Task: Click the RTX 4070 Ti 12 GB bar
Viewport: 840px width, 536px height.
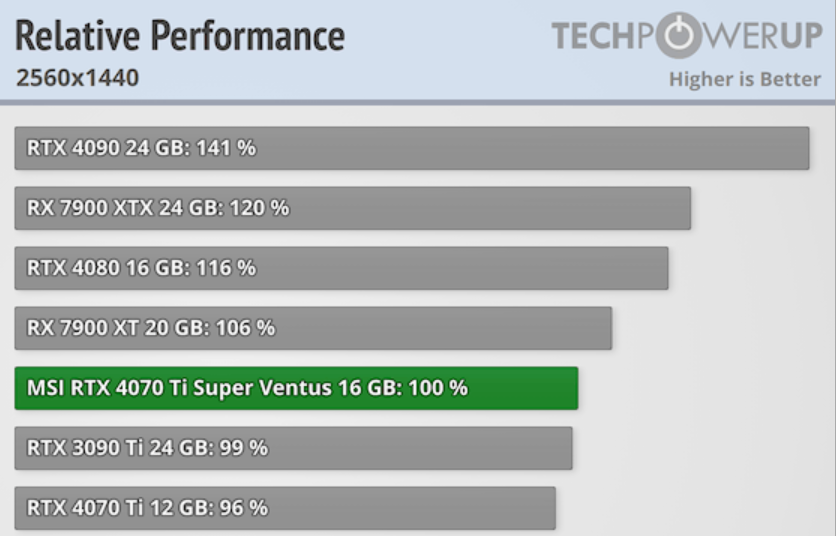Action: click(x=285, y=508)
